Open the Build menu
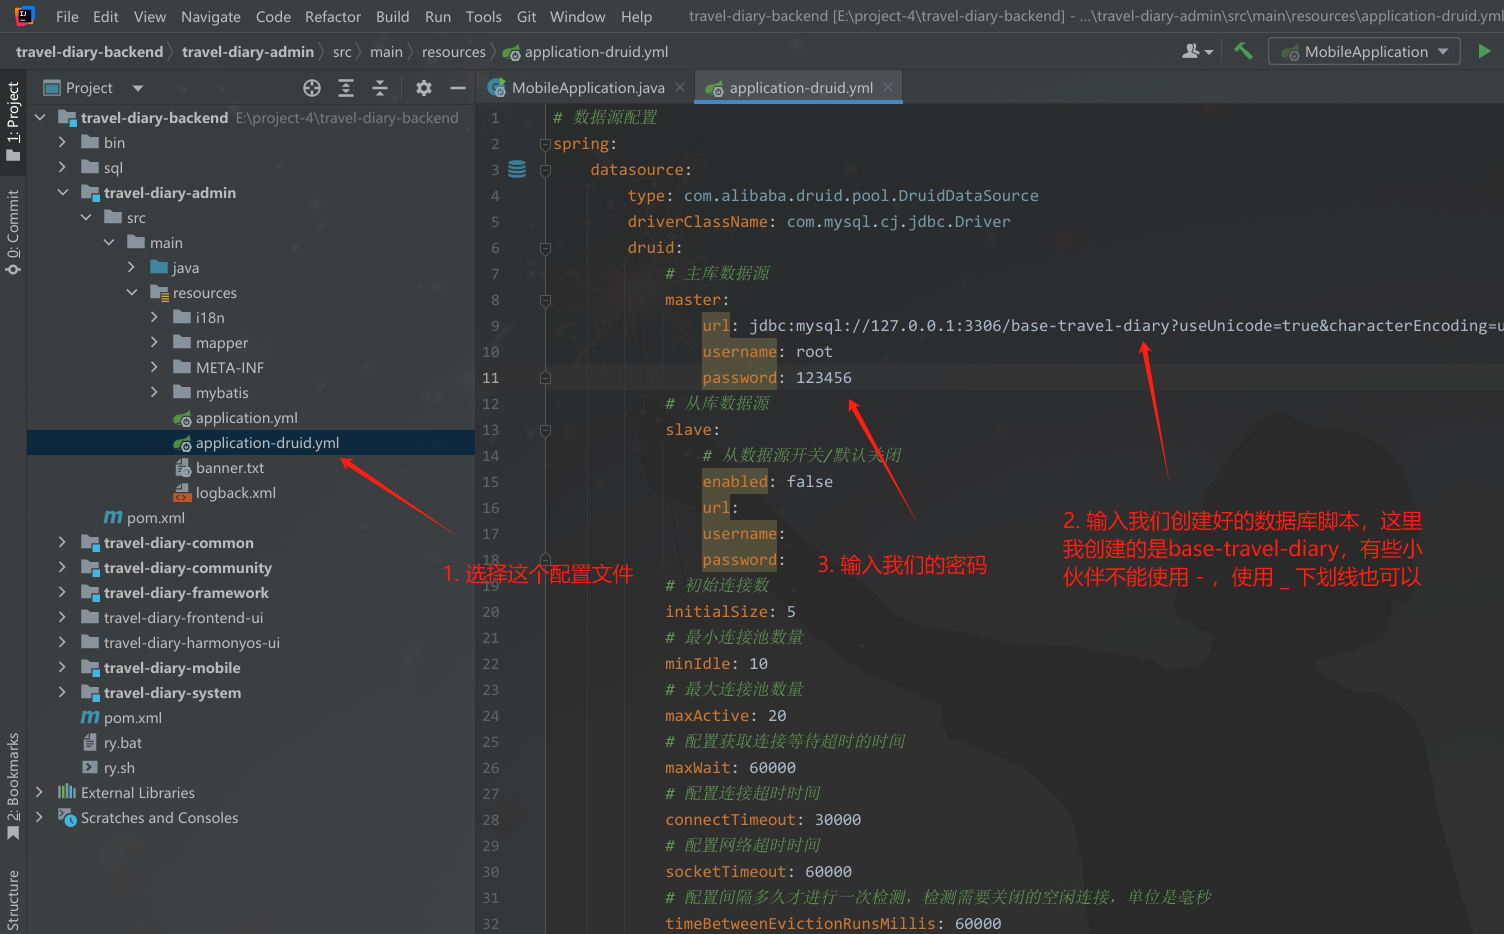 [x=392, y=17]
